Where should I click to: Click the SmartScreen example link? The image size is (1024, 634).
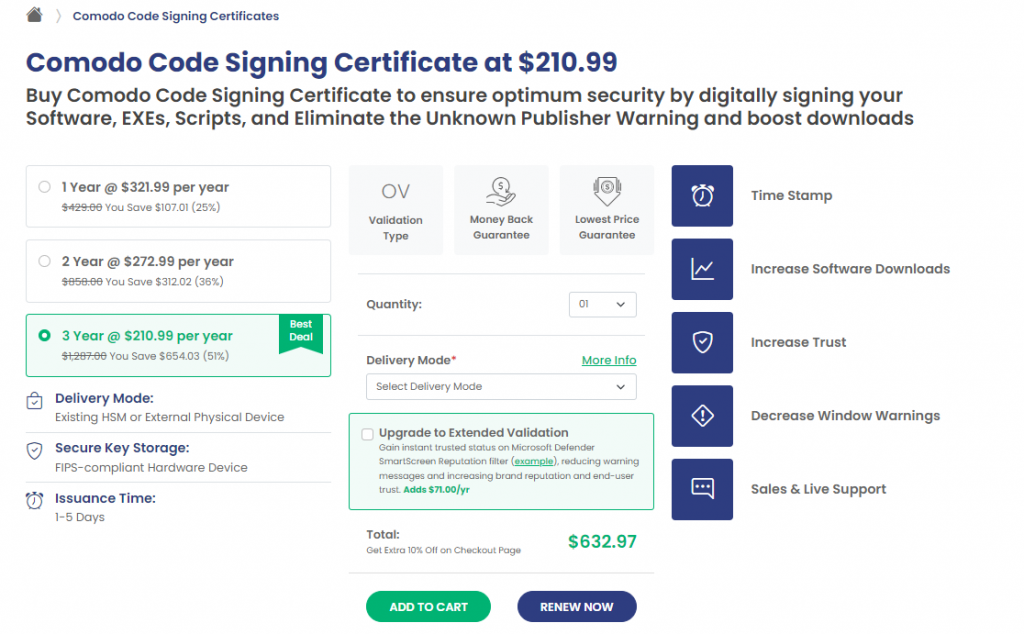pyautogui.click(x=534, y=461)
